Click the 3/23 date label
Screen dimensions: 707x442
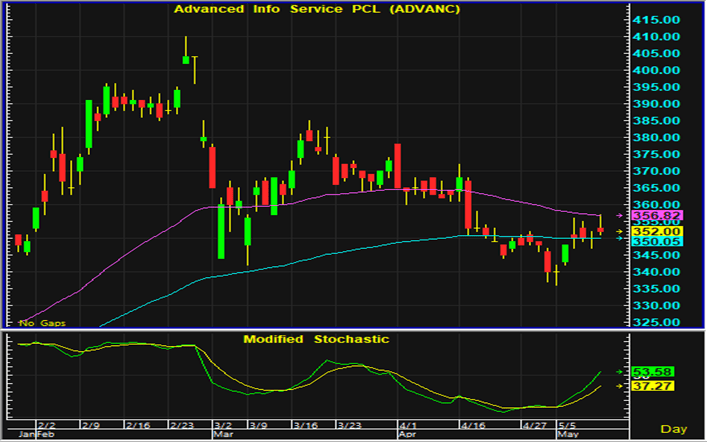[349, 425]
